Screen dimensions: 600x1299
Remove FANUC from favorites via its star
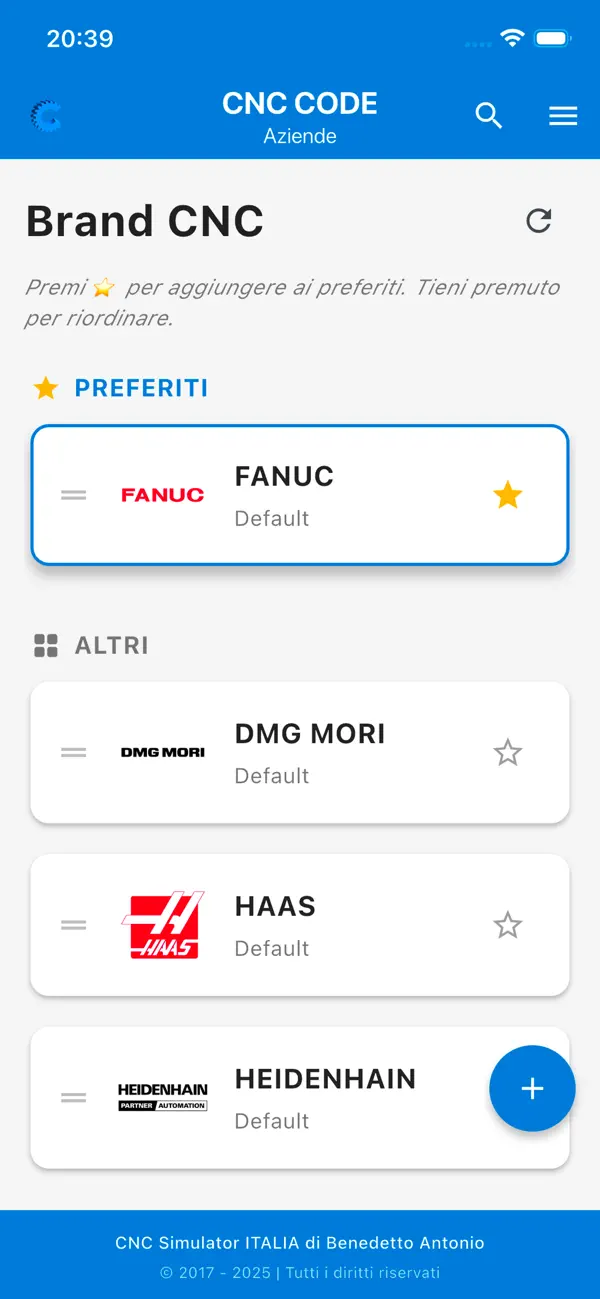tap(508, 494)
